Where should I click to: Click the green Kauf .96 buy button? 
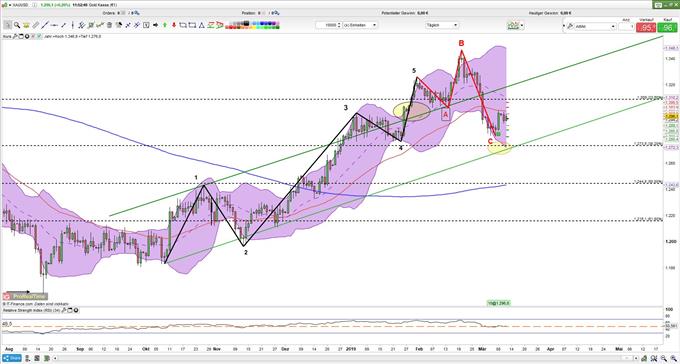click(x=667, y=27)
